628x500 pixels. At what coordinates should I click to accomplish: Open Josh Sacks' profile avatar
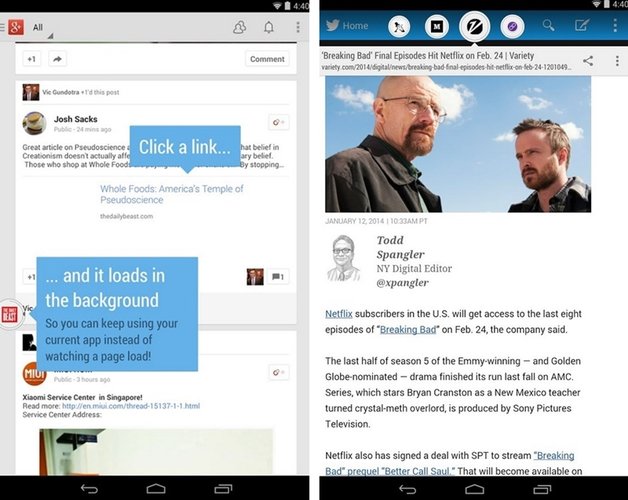(34, 123)
